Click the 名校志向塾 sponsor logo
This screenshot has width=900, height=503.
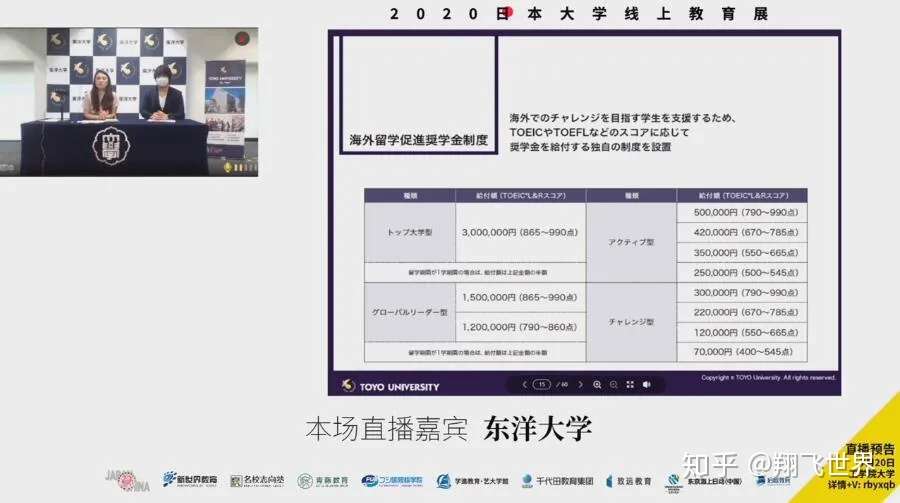click(x=257, y=481)
